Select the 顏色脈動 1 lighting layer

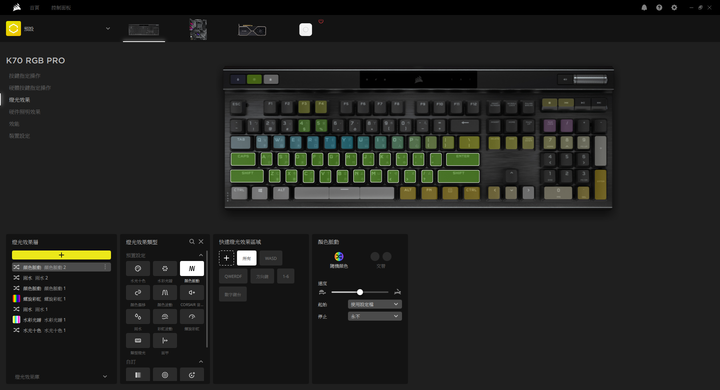click(61, 288)
